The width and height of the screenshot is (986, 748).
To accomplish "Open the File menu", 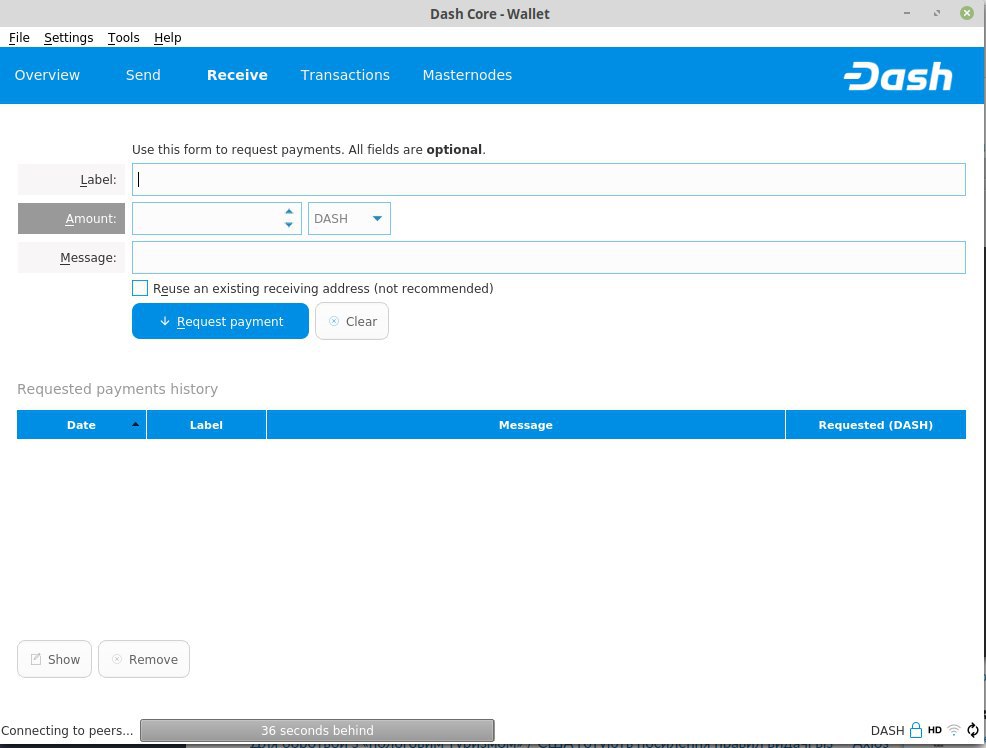I will point(19,38).
